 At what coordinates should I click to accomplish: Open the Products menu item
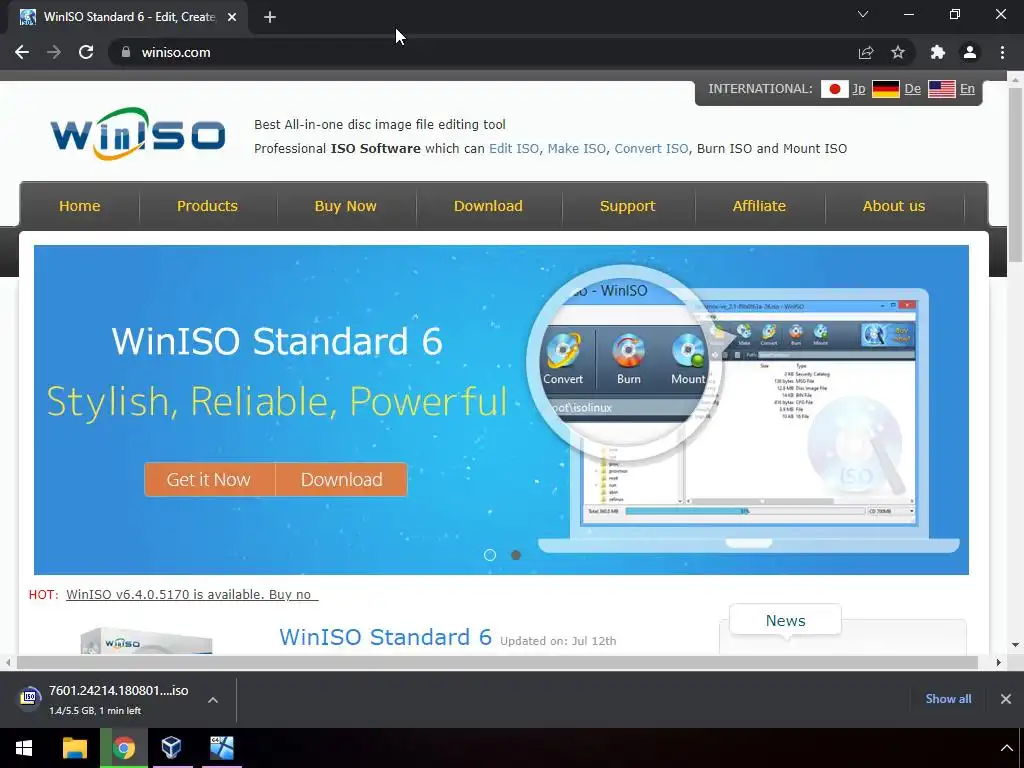(207, 206)
